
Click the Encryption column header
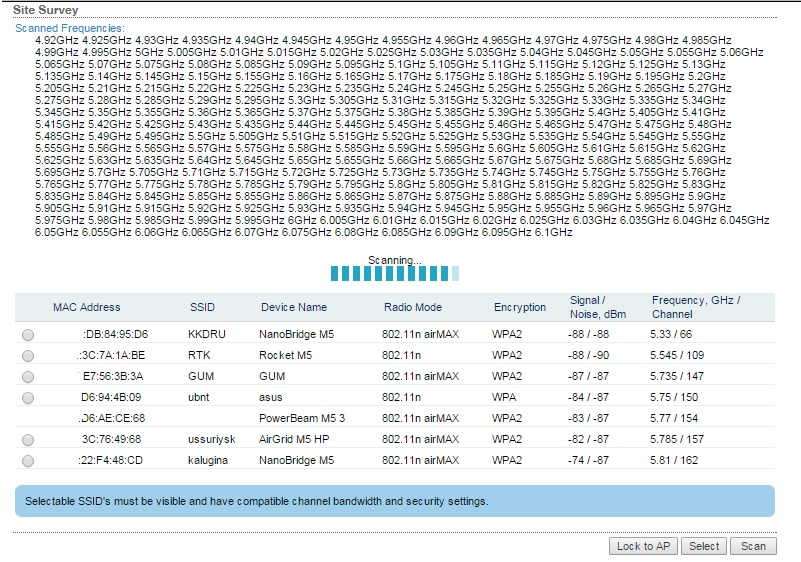[x=519, y=307]
